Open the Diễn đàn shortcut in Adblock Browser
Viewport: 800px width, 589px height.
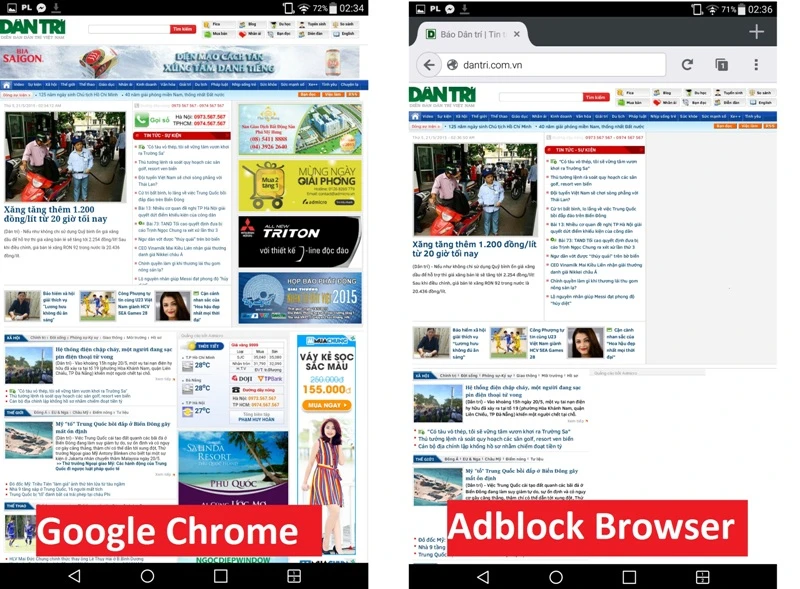point(728,103)
